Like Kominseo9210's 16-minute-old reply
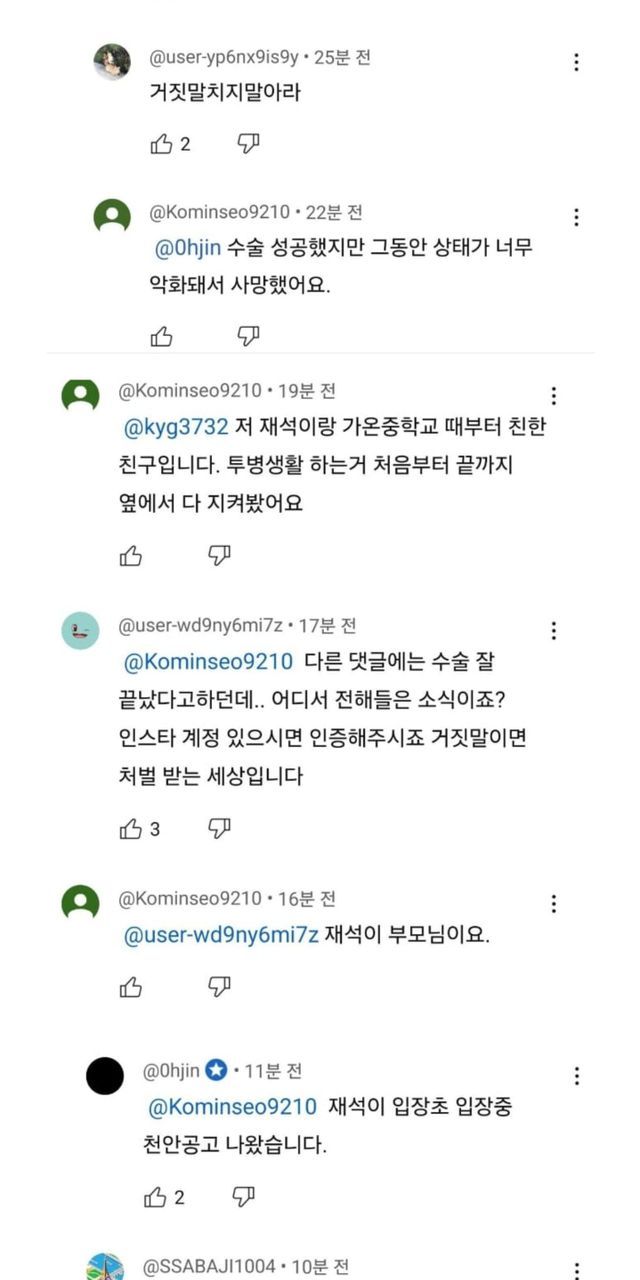The height and width of the screenshot is (1280, 640). [131, 988]
